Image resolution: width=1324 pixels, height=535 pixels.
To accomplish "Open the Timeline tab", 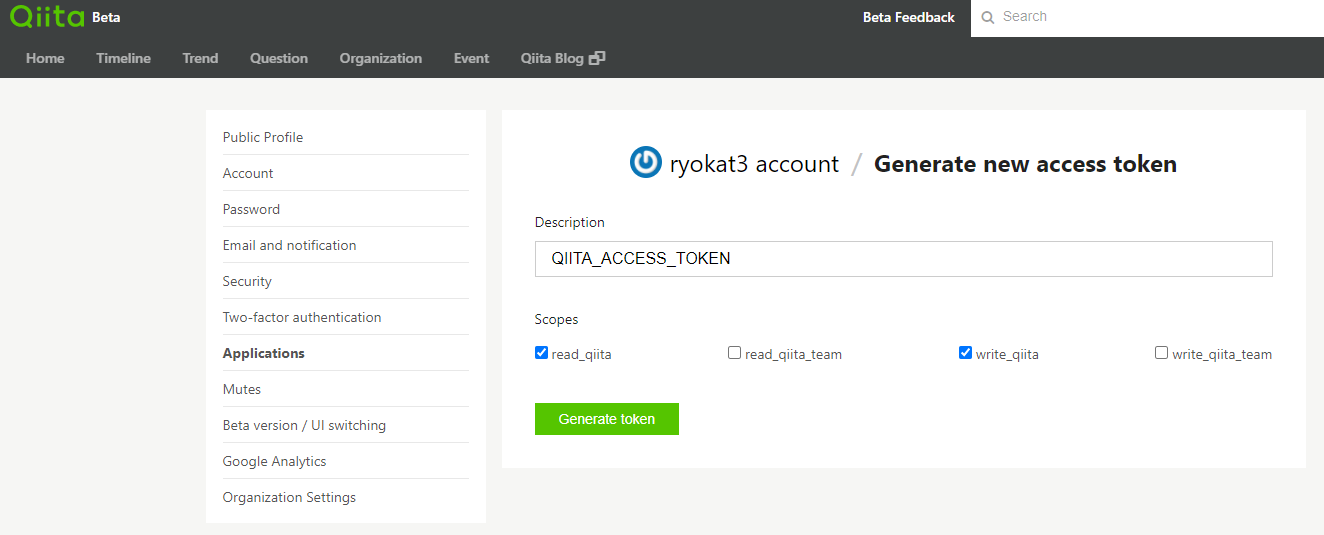I will coord(123,58).
